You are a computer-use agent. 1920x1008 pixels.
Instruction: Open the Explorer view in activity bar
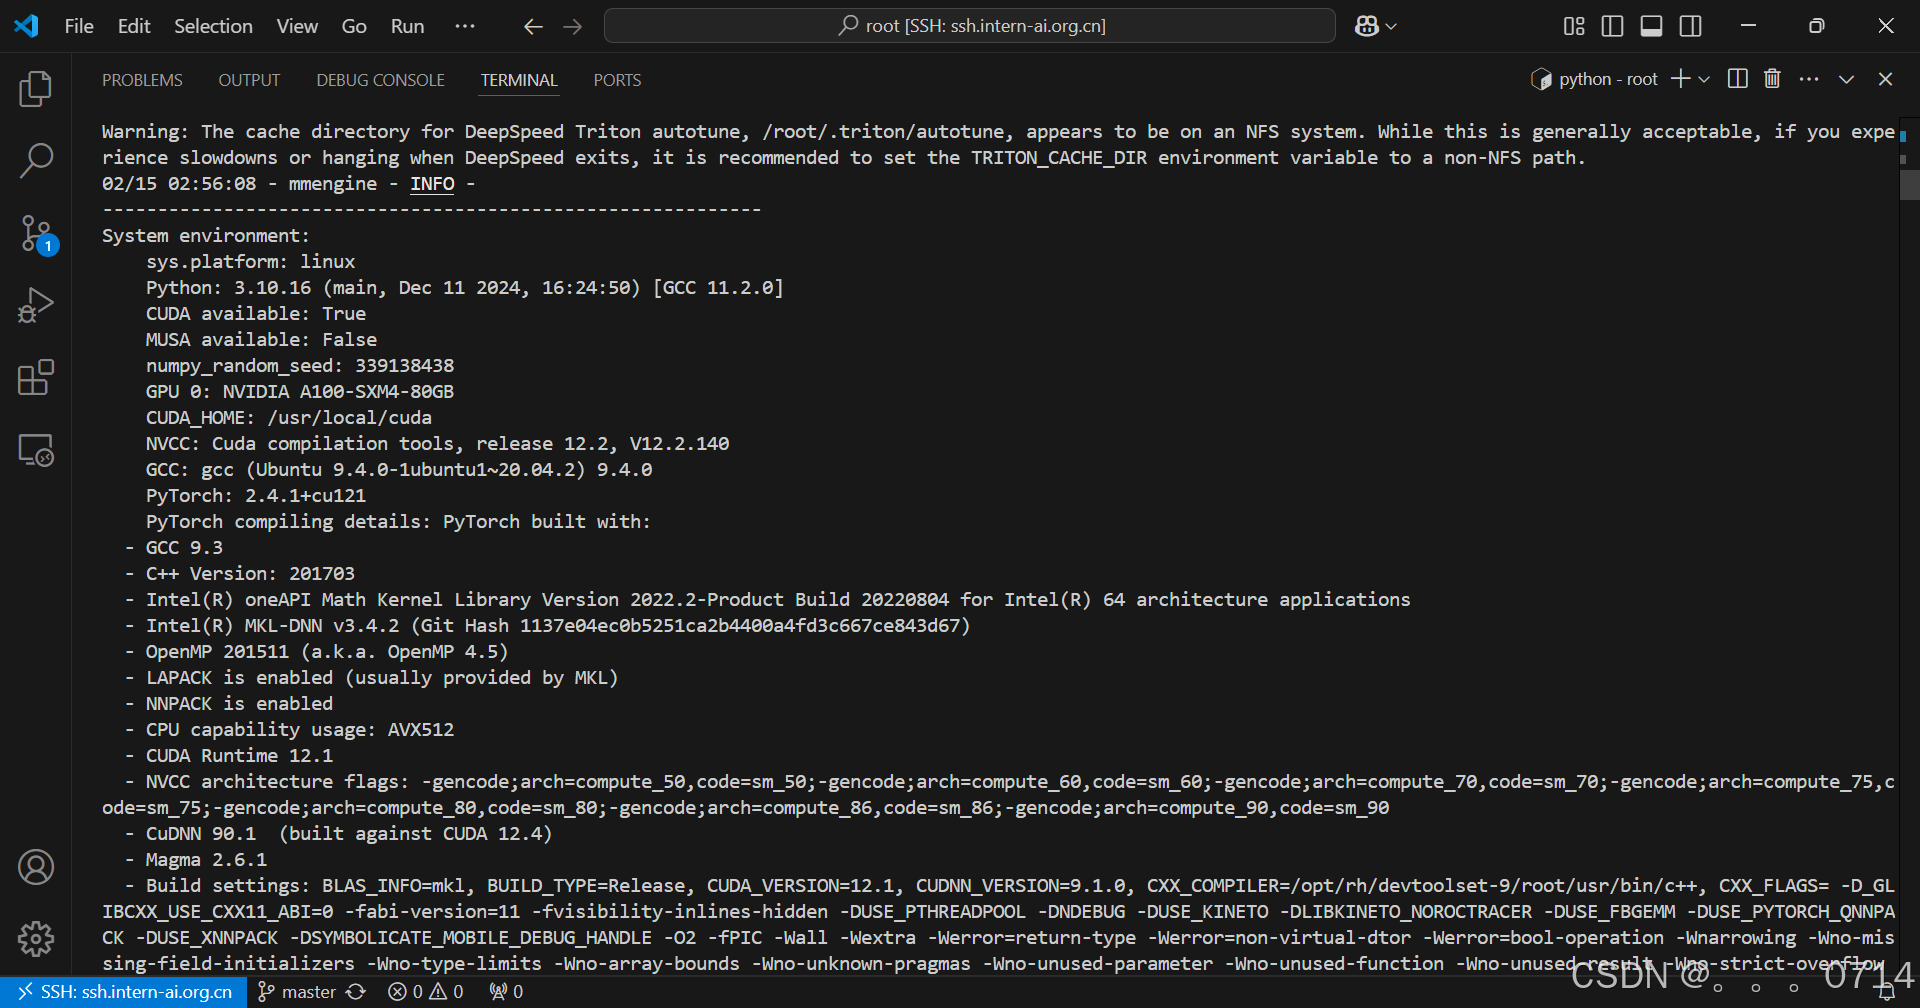point(36,89)
